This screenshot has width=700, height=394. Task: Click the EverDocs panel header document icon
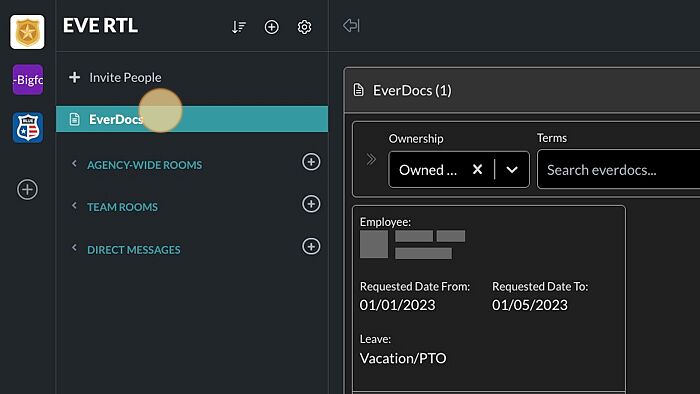pos(358,90)
